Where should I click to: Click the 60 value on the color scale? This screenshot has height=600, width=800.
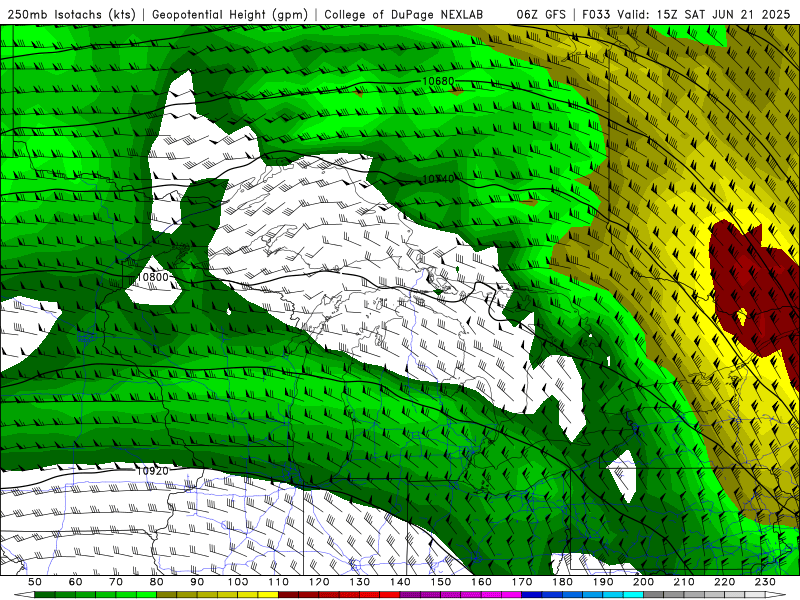click(x=76, y=582)
